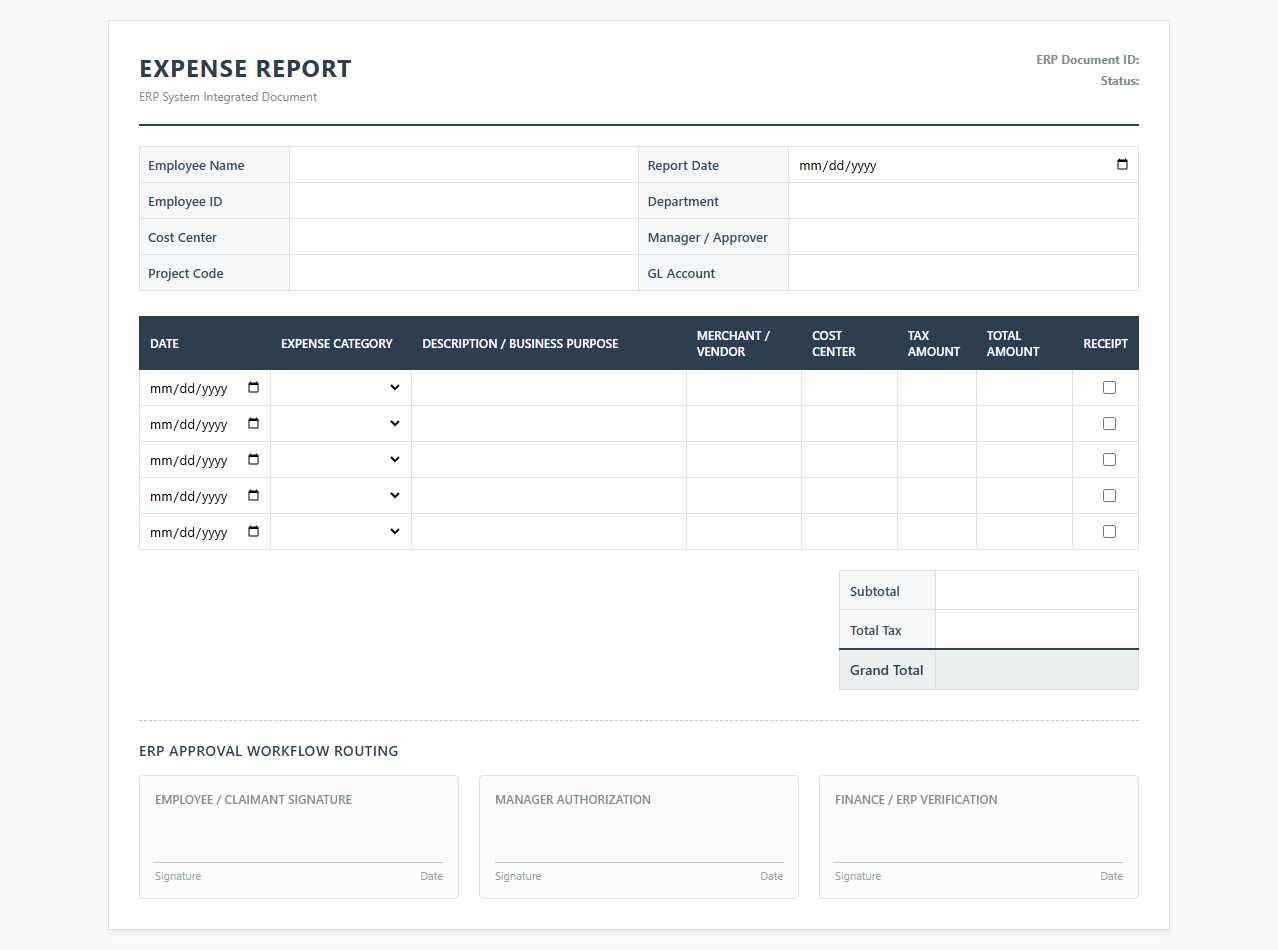This screenshot has height=950, width=1278.
Task: Click the Report Date mm/dd/yyyy text
Action: pos(838,166)
